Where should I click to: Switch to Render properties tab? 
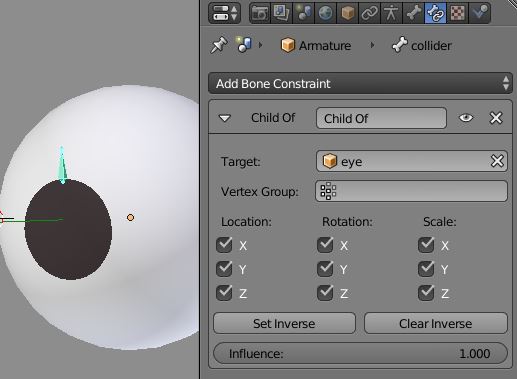260,13
